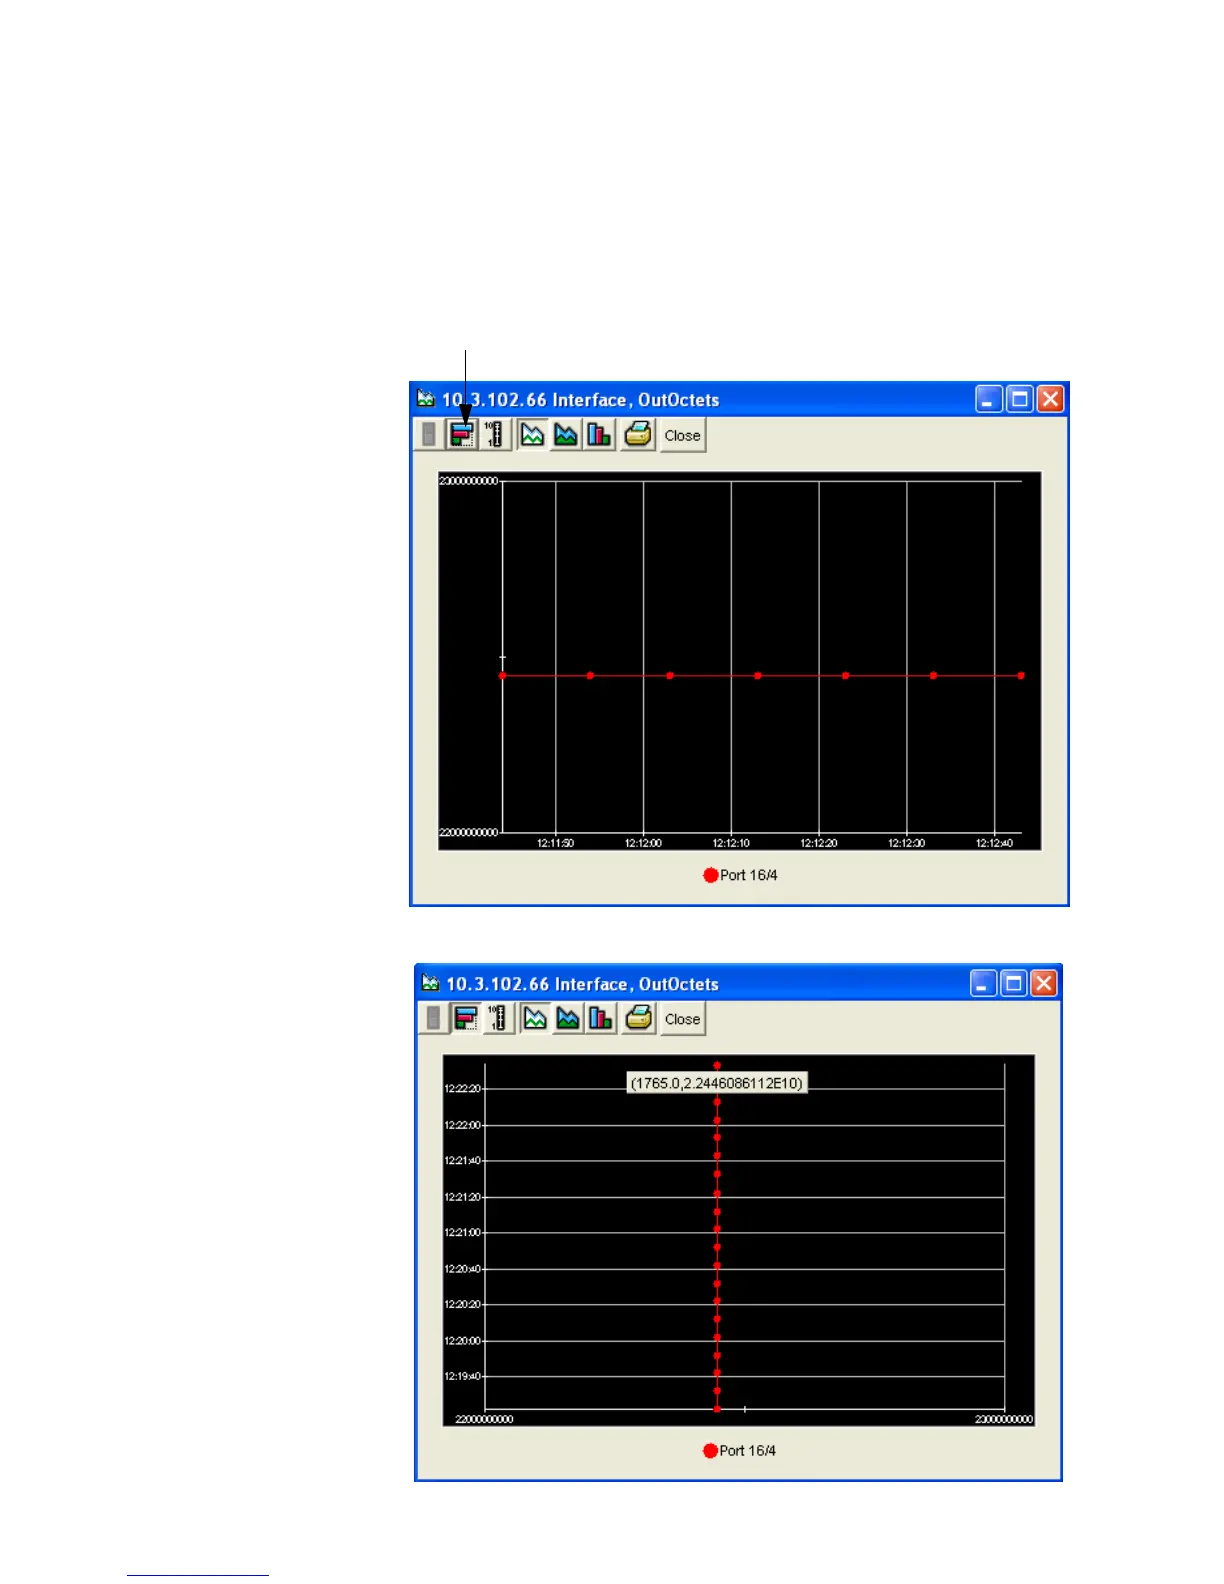Close the upper OutOctets window with red X

pyautogui.click(x=1050, y=399)
